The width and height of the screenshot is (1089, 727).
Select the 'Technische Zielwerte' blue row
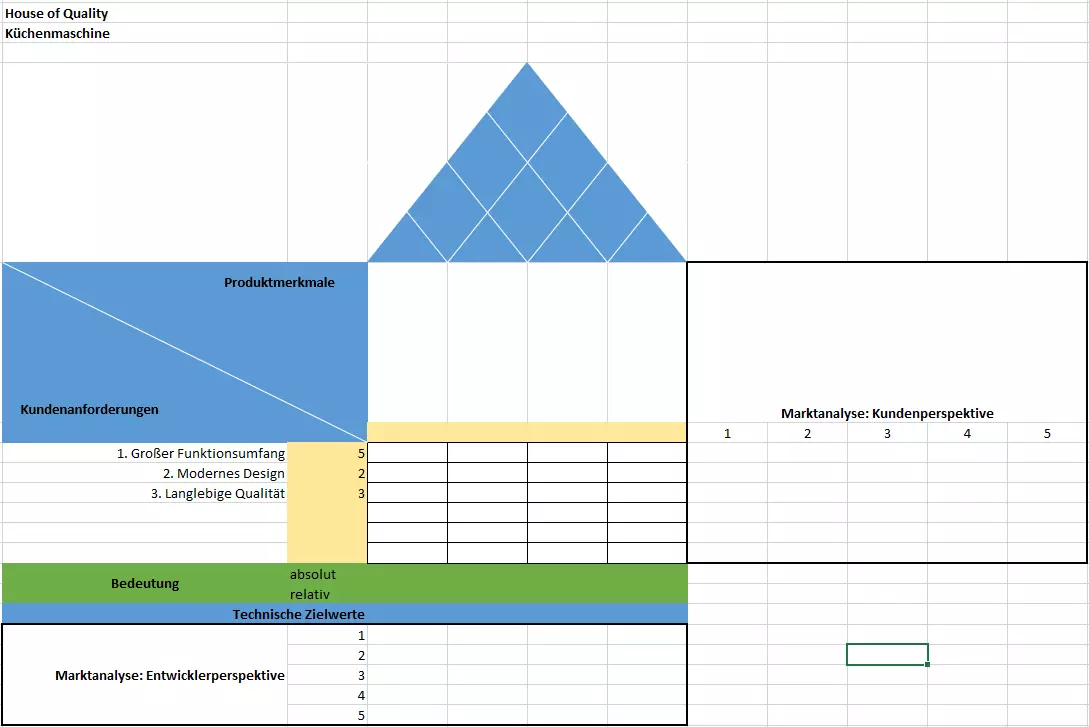[x=344, y=614]
